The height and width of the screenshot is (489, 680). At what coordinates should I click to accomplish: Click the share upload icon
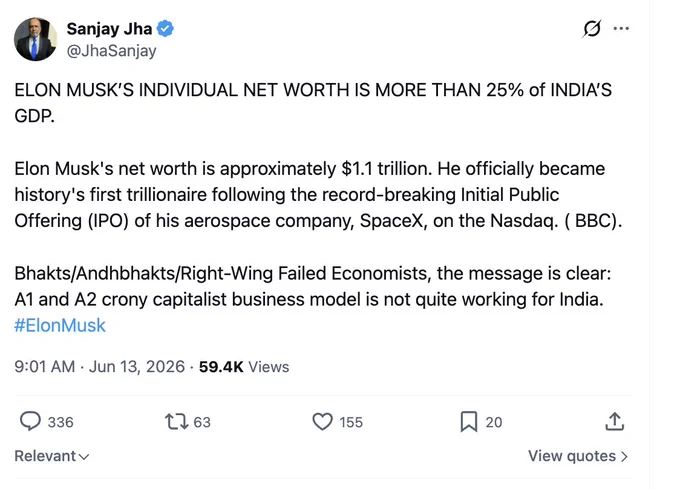click(615, 421)
